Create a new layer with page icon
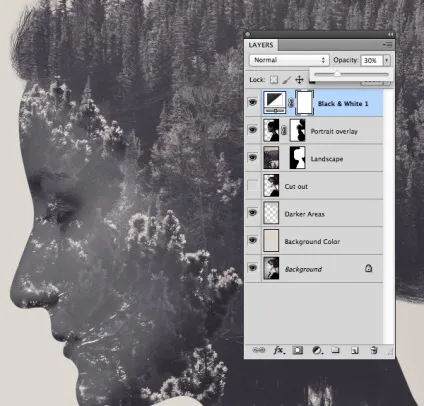This screenshot has height=406, width=424. pyautogui.click(x=354, y=350)
